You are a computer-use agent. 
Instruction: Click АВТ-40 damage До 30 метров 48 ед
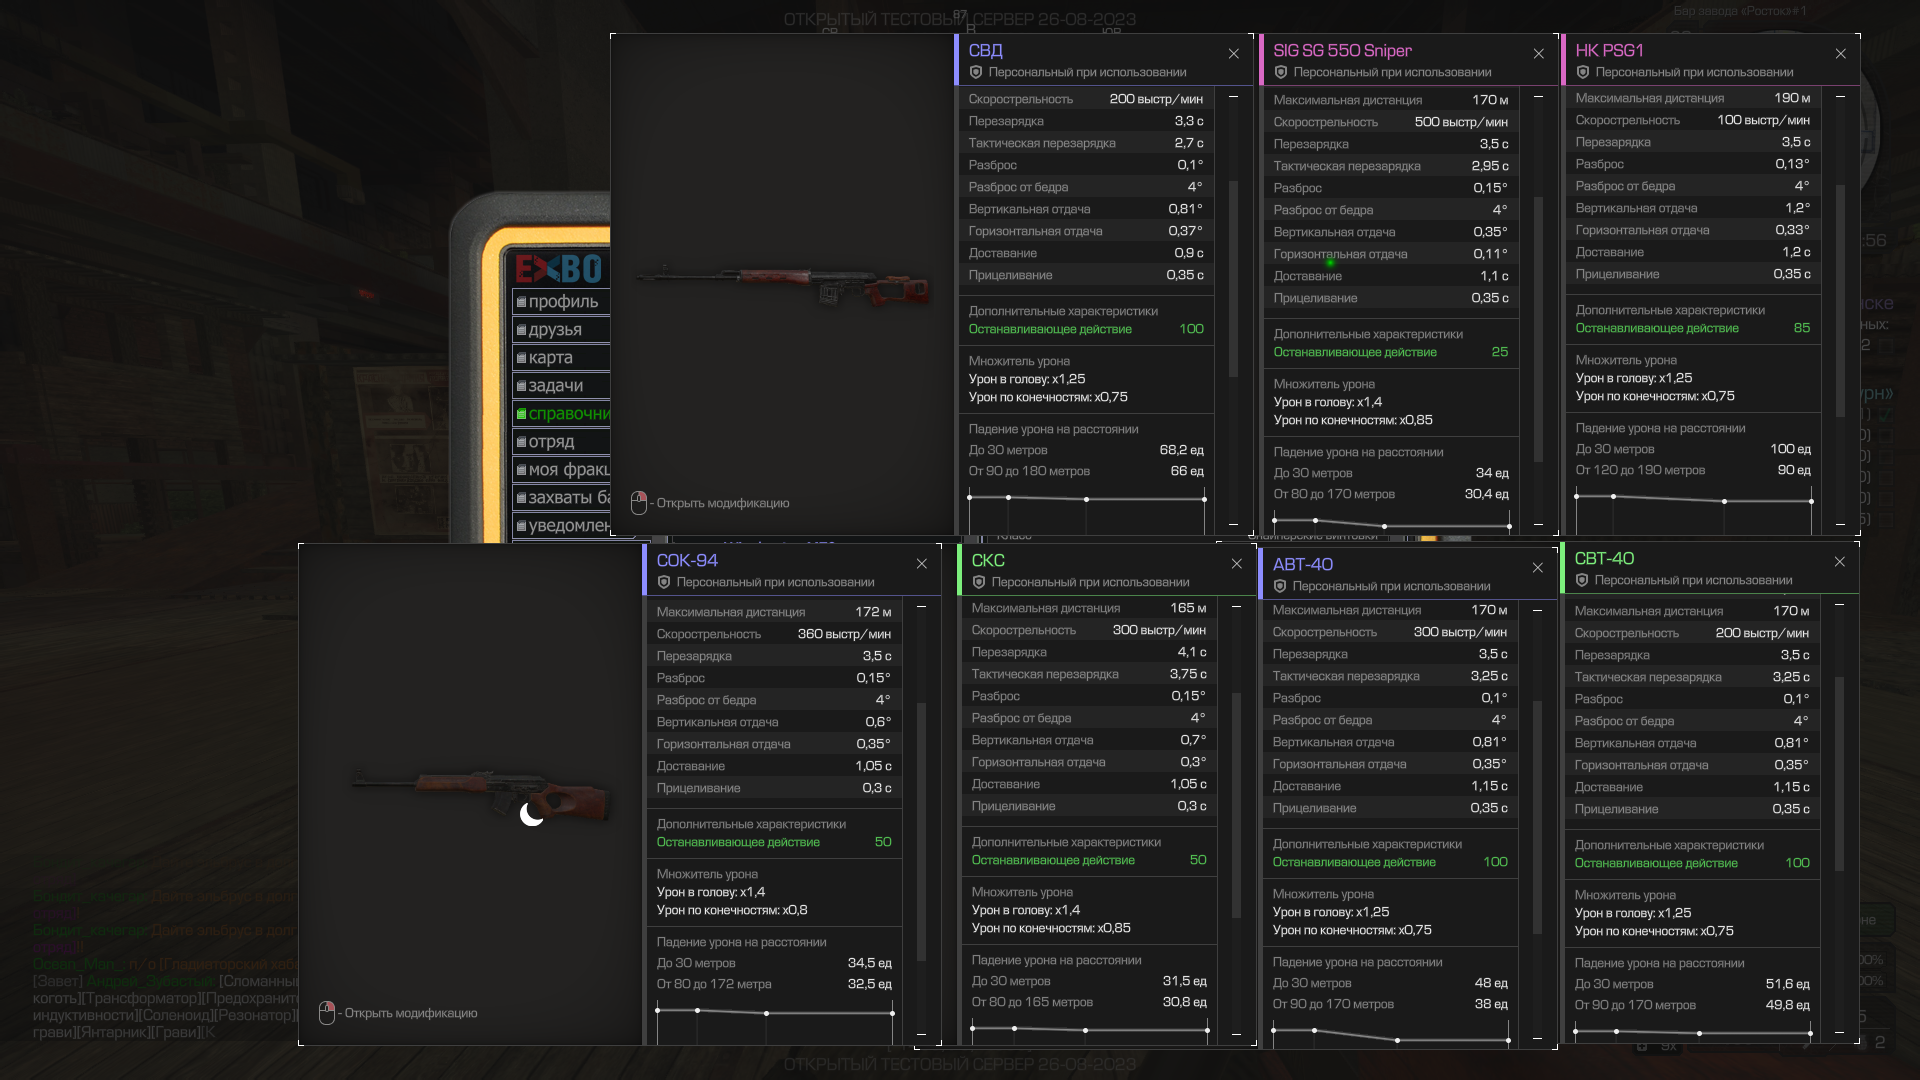(x=1389, y=983)
